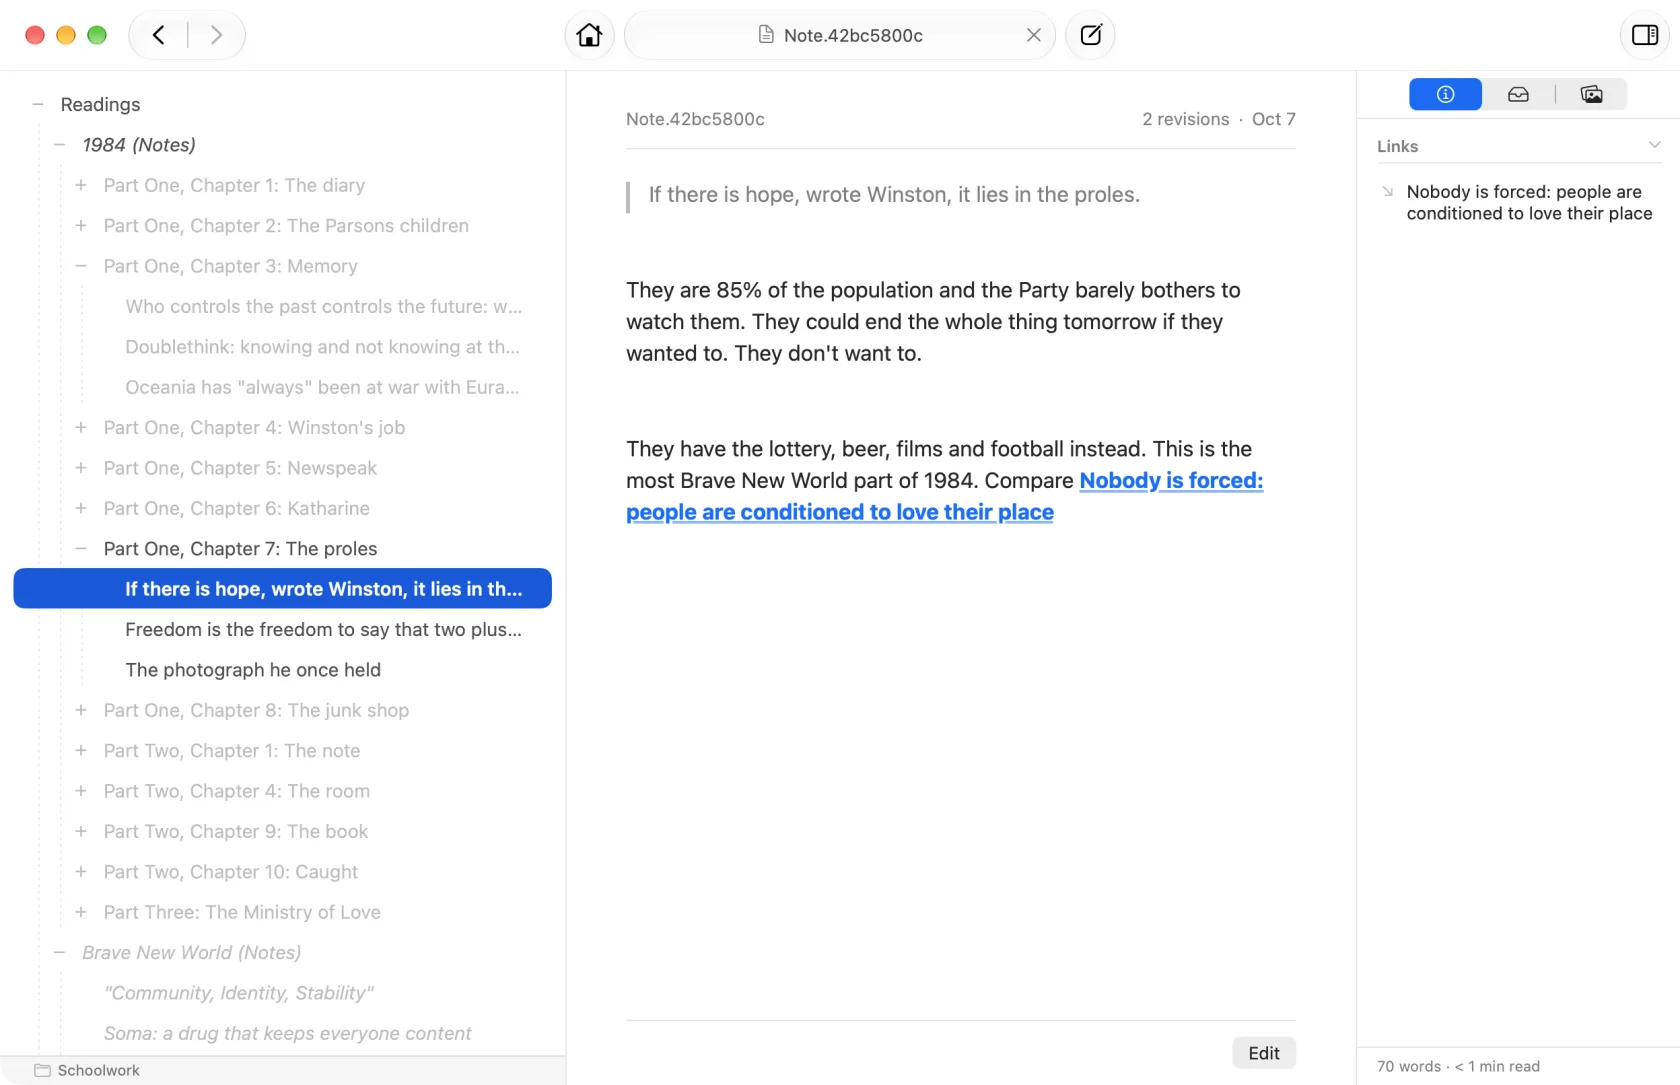The height and width of the screenshot is (1085, 1680).
Task: Expand Part Two, Chapter 1: The note
Action: pos(81,751)
